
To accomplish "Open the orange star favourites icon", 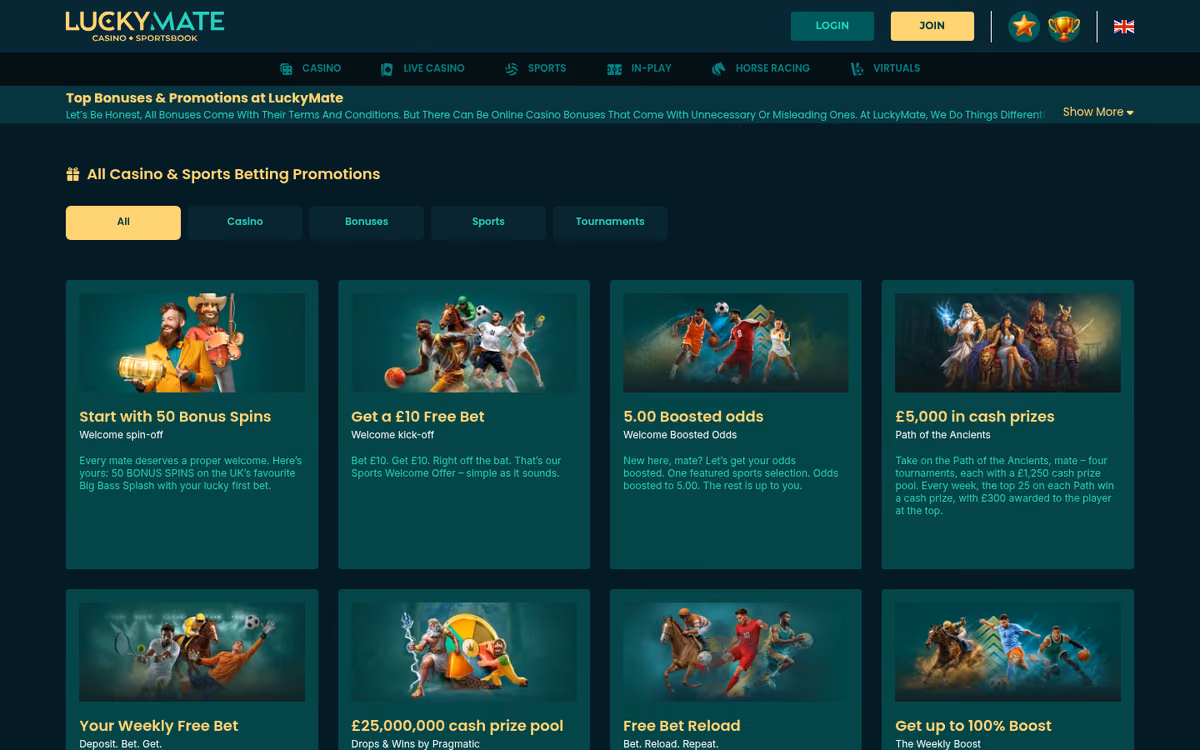I will click(1024, 27).
